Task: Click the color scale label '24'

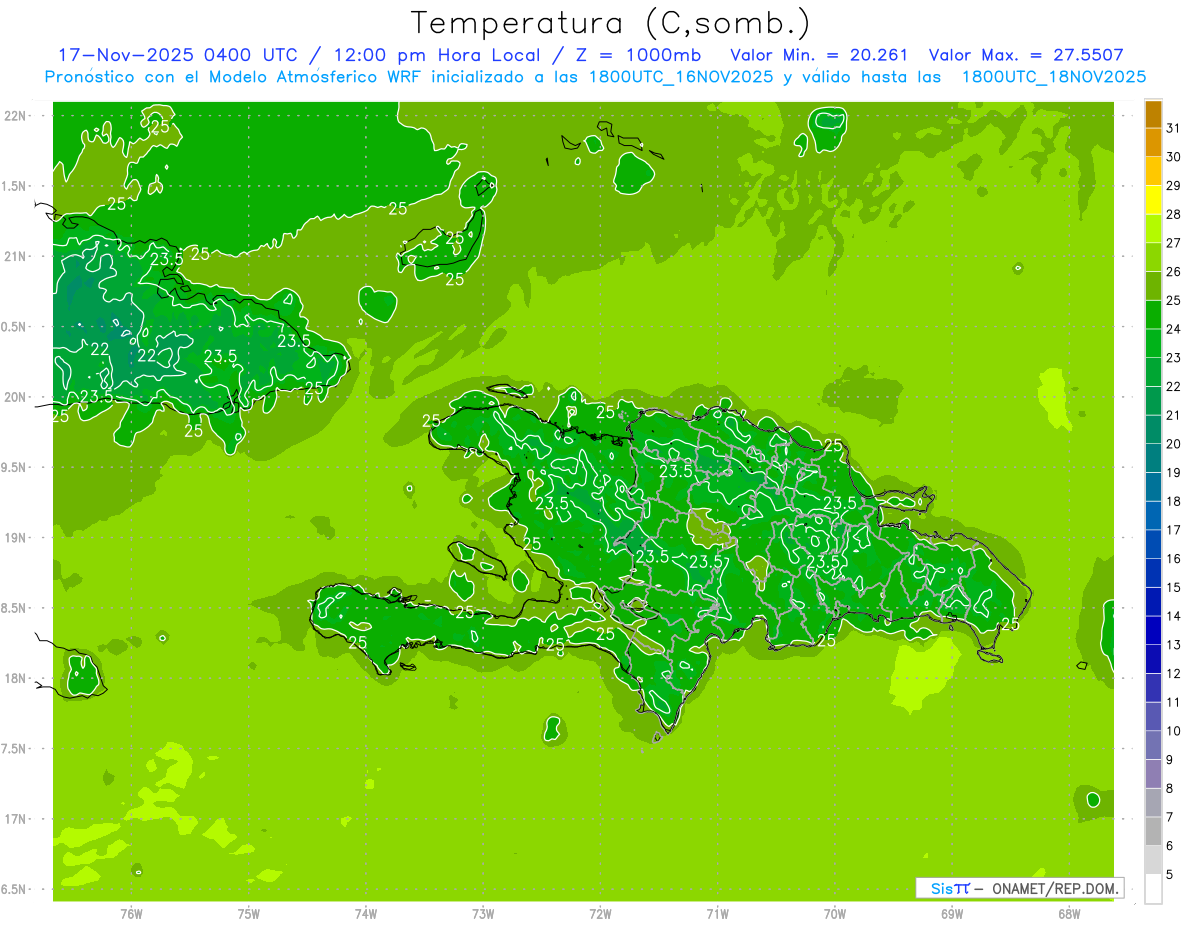Action: coord(1173,329)
